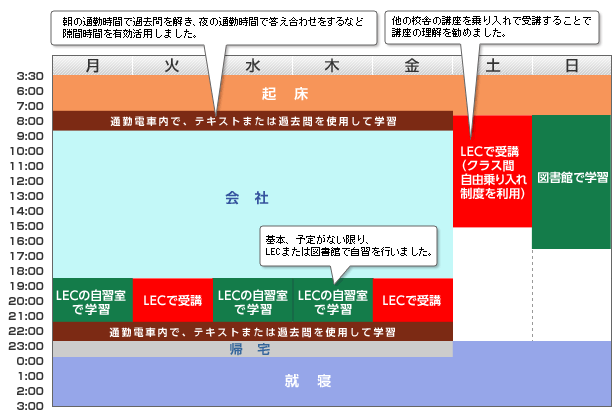Click the 11:00 time label
The width and height of the screenshot is (614, 418).
point(27,166)
